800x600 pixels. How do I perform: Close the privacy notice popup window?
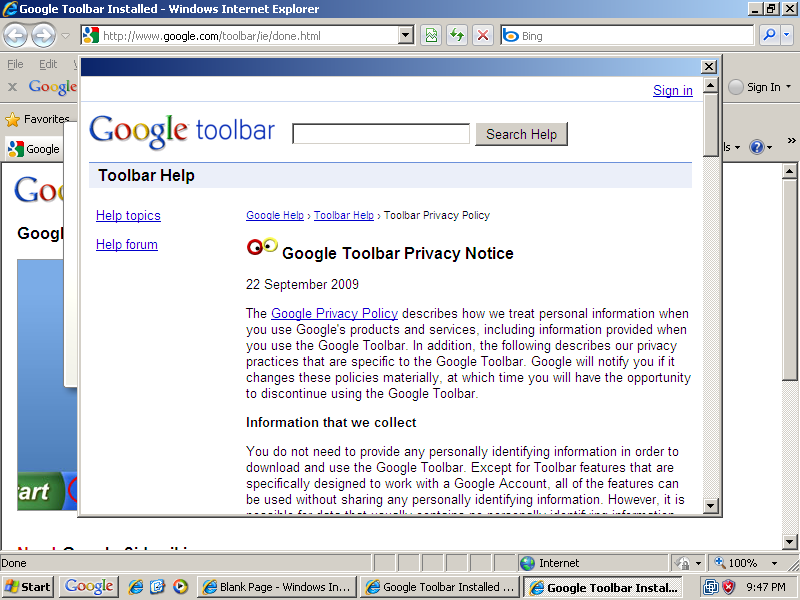coord(709,67)
